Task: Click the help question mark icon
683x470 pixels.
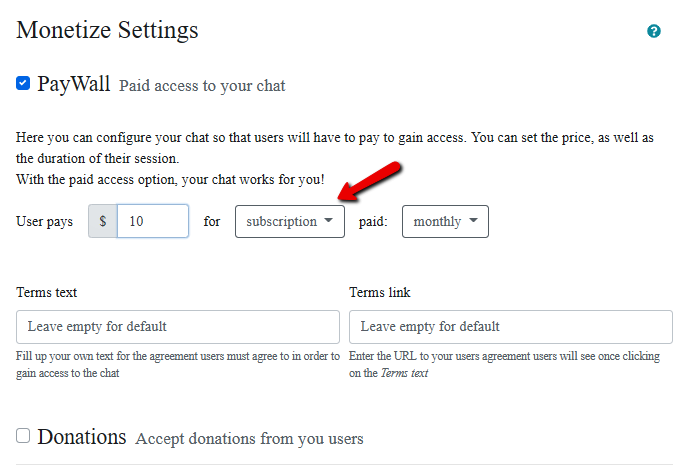Action: pyautogui.click(x=654, y=31)
